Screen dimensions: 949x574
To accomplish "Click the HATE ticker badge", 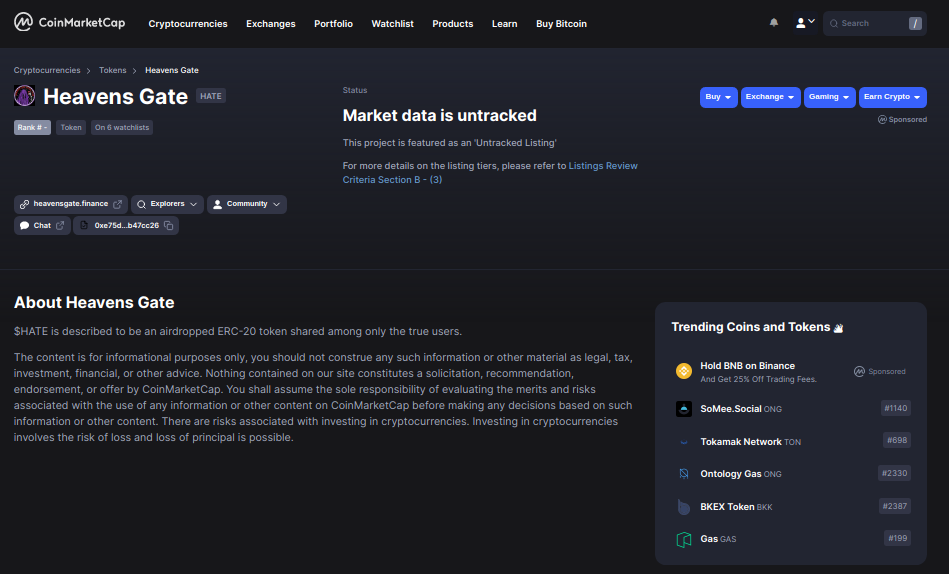I will (x=211, y=96).
